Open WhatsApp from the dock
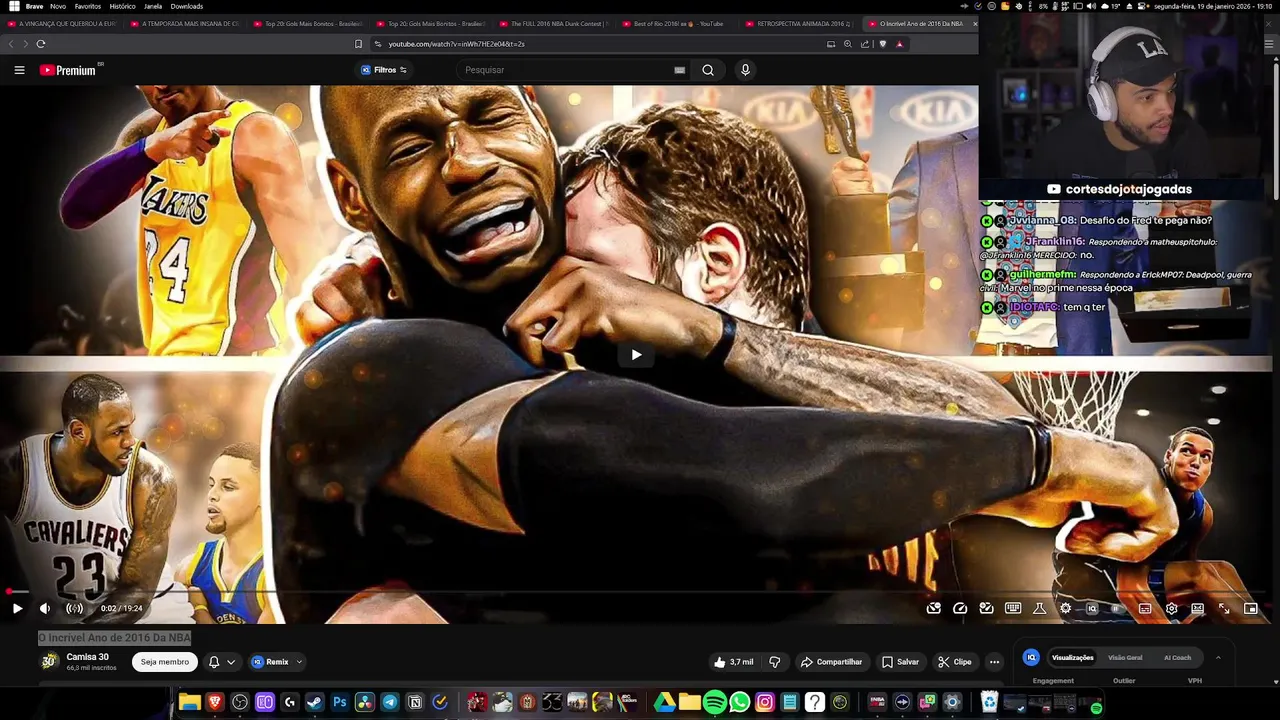Screen dimensions: 1280x720 coord(739,703)
